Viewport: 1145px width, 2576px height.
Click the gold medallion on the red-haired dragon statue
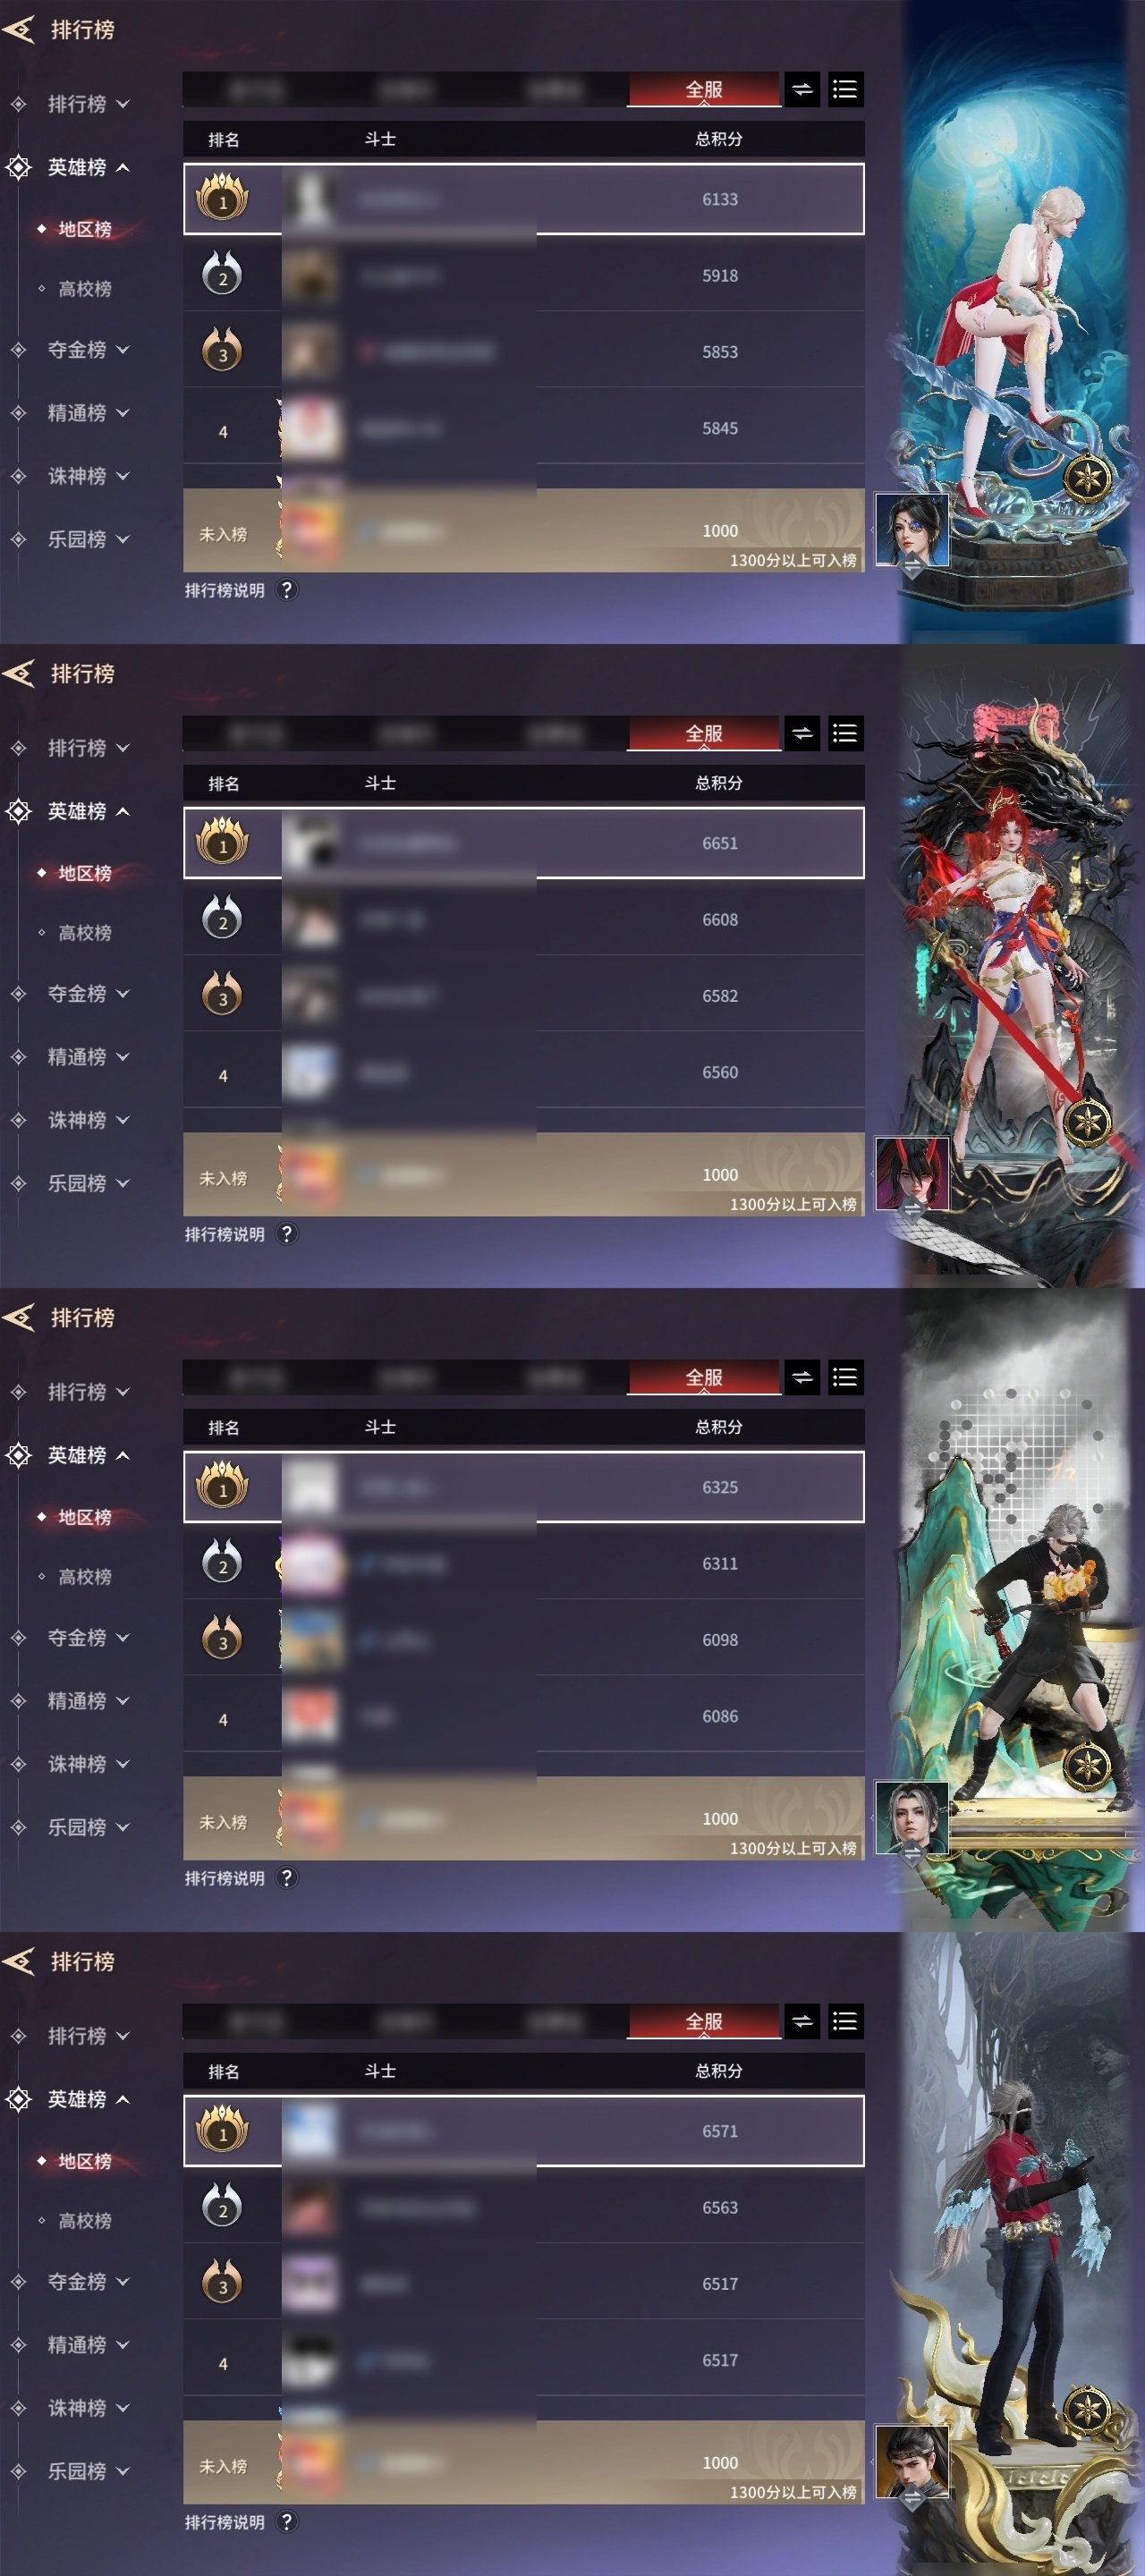point(1087,1121)
